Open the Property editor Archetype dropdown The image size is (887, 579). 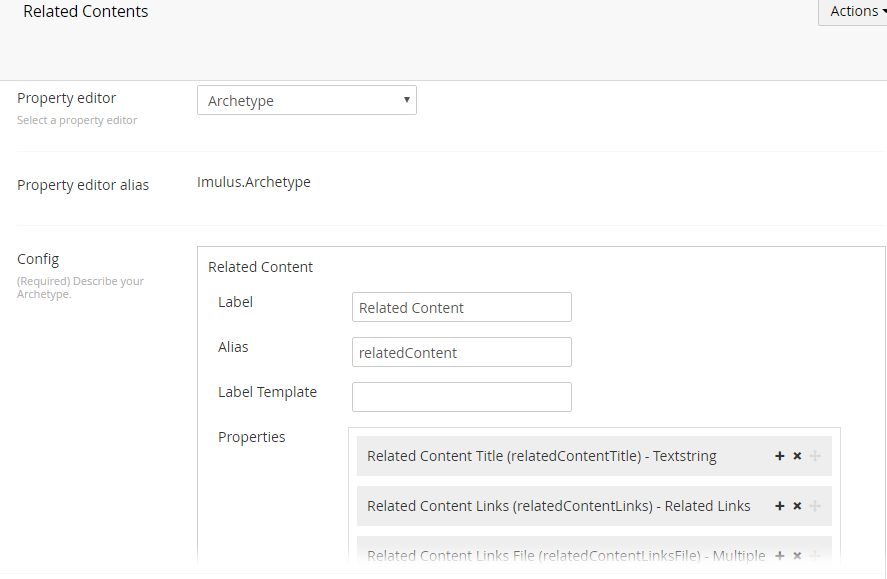click(x=307, y=100)
